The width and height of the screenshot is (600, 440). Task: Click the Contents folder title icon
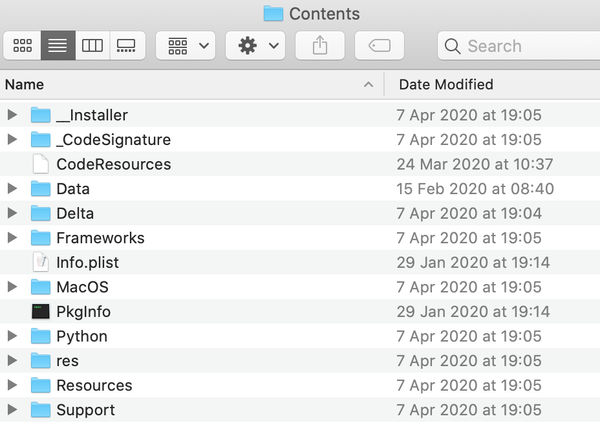click(273, 14)
